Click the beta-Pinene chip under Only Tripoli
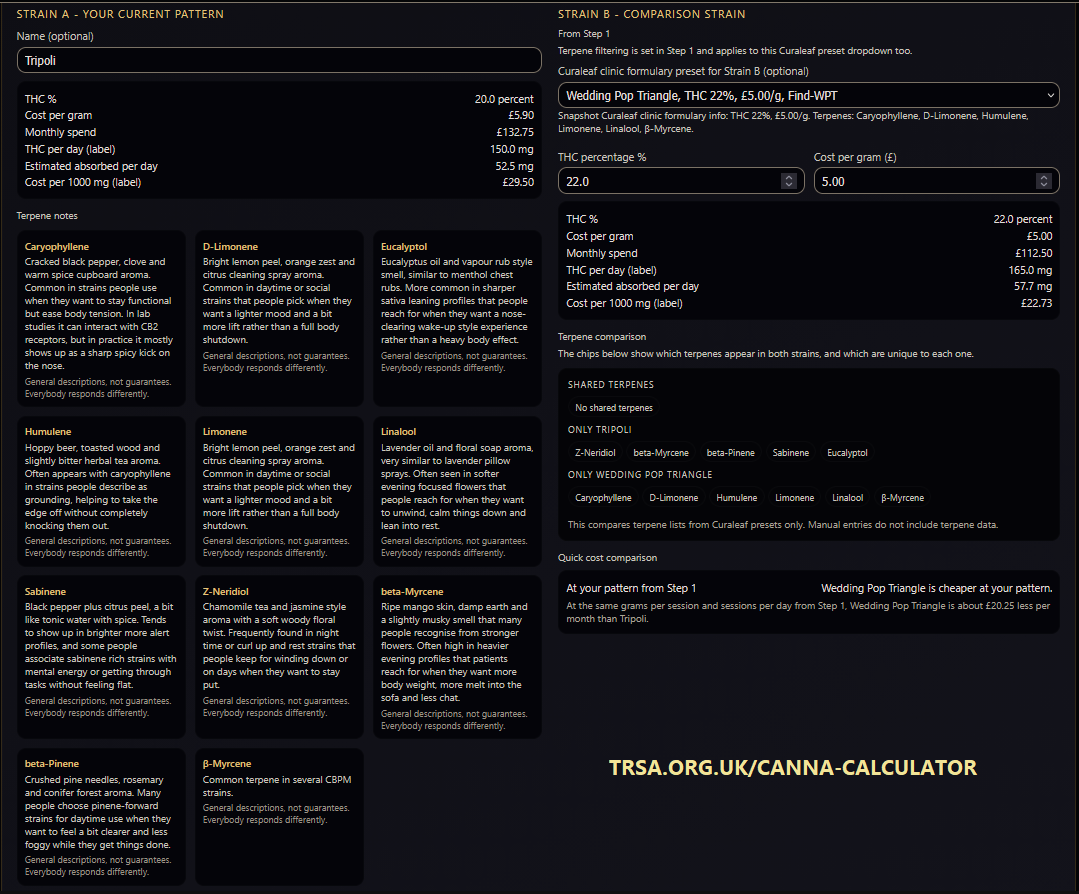Viewport: 1079px width, 894px height. (x=730, y=453)
